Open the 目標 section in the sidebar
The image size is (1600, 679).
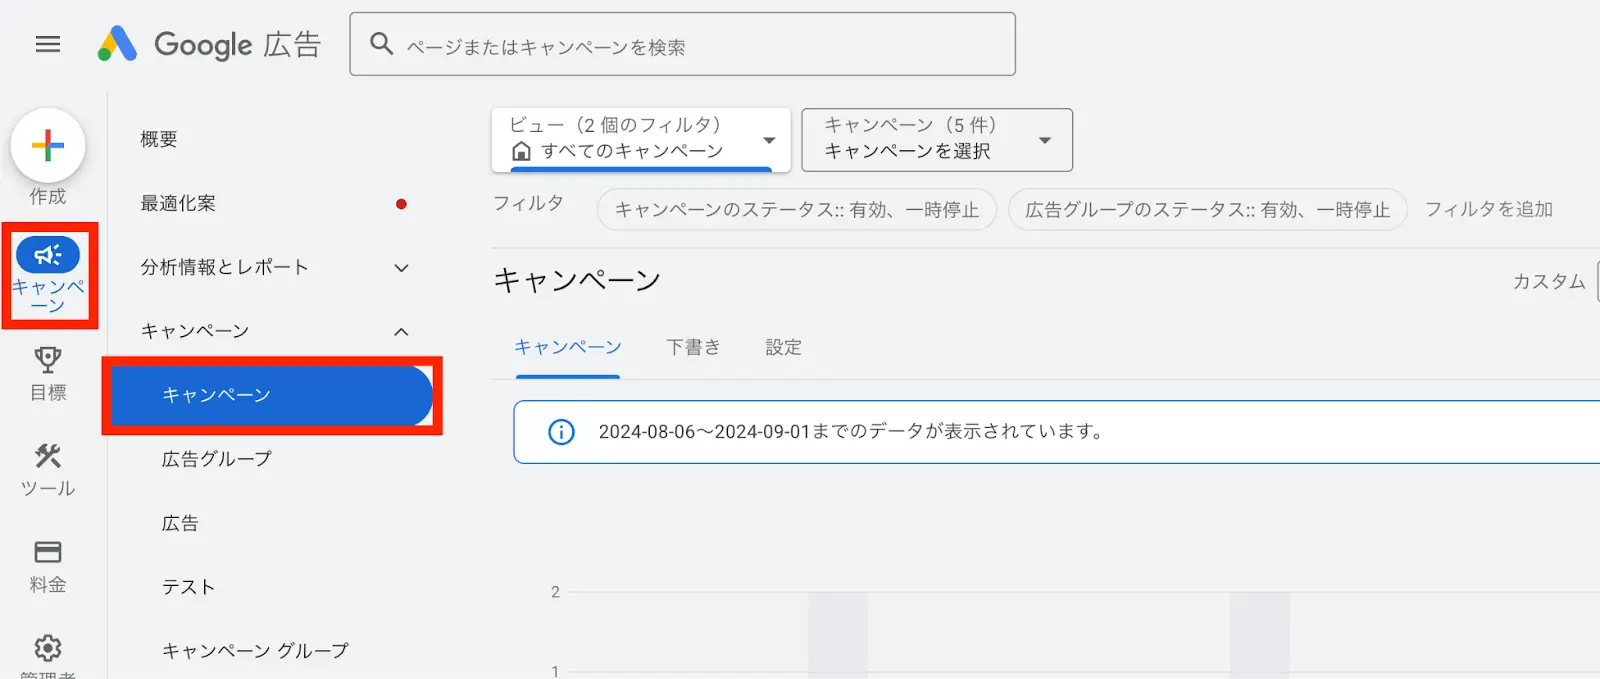[x=47, y=372]
